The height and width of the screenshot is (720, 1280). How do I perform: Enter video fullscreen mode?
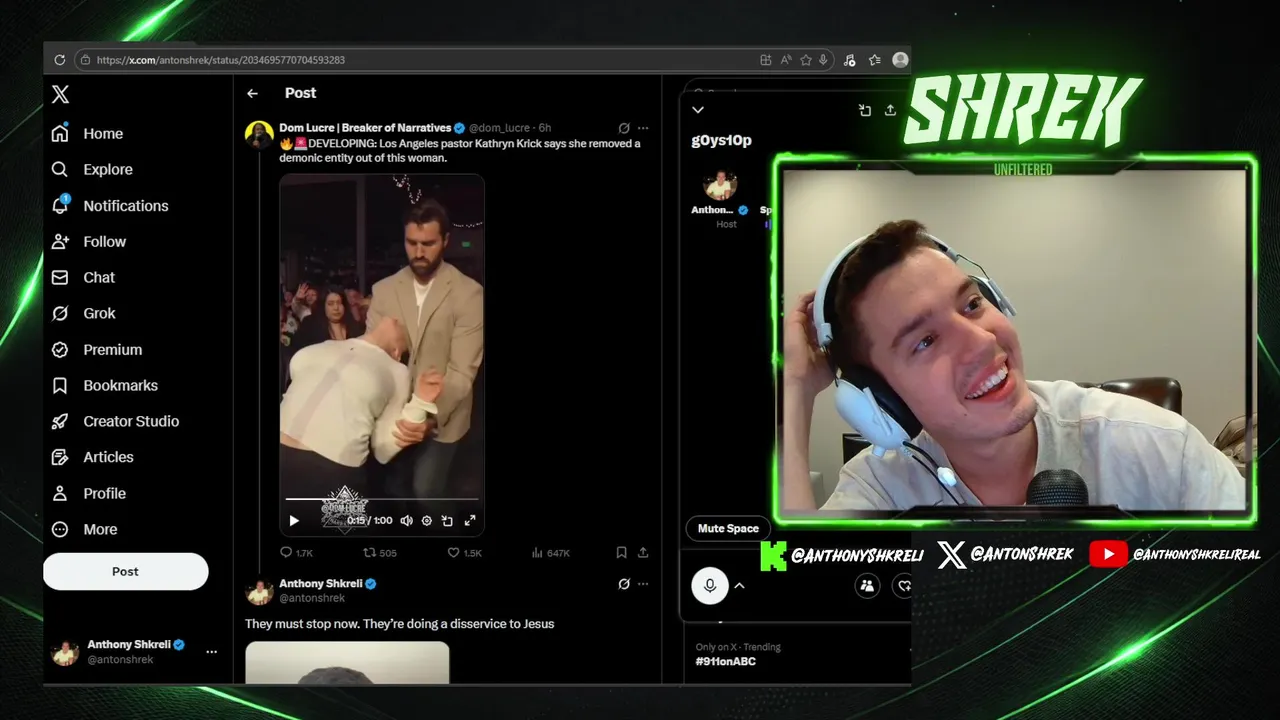click(x=470, y=521)
